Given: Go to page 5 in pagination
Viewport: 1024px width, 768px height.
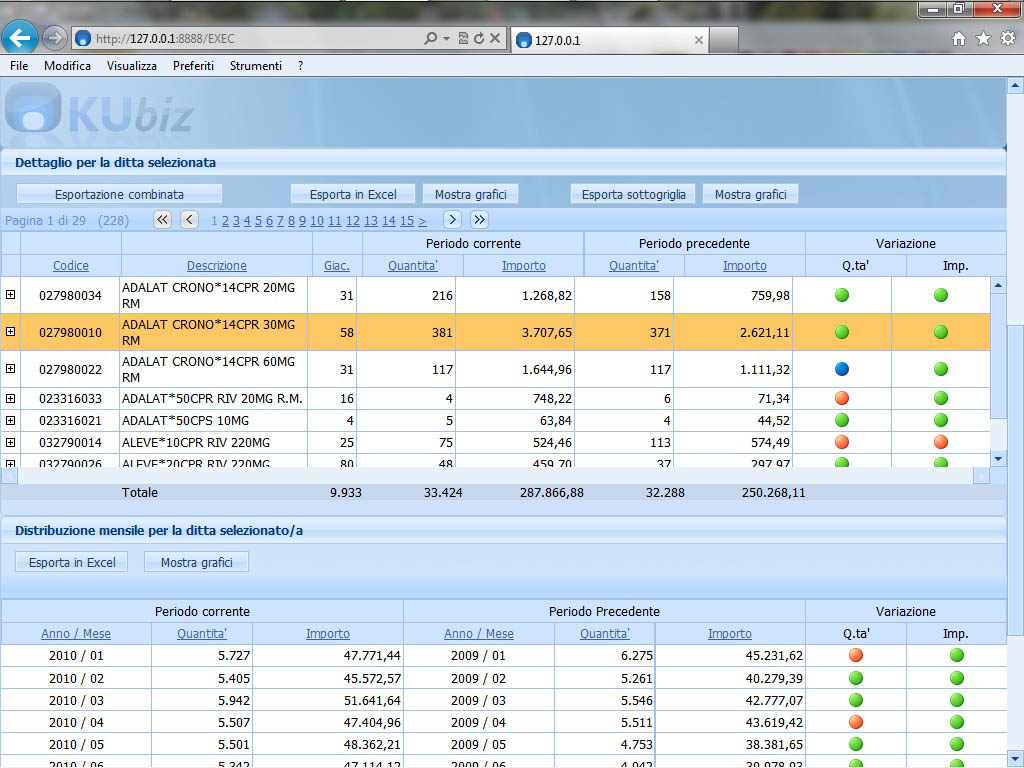Looking at the screenshot, I should pyautogui.click(x=258, y=221).
